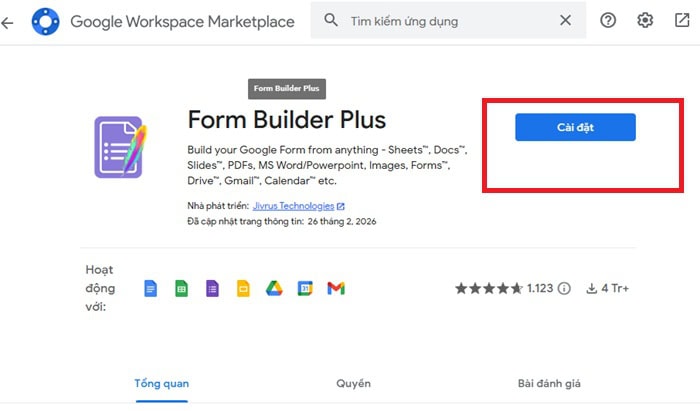Image resolution: width=700 pixels, height=411 pixels.
Task: Click the Google Sheets icon
Action: (x=182, y=288)
